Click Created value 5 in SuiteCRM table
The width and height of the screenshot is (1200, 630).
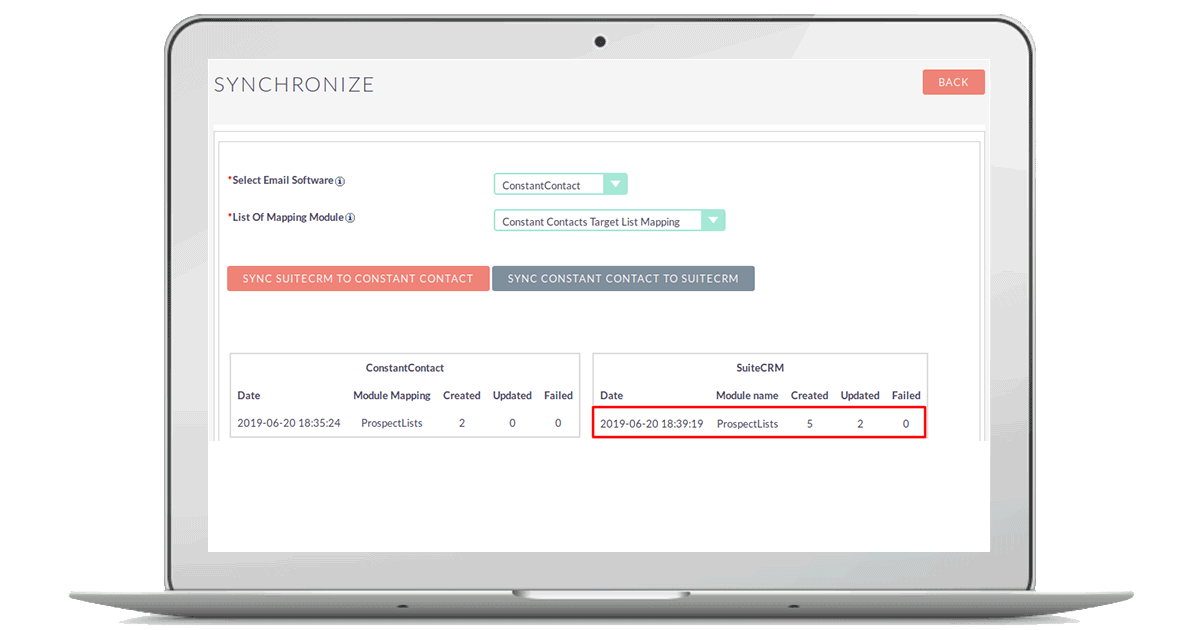coord(809,424)
